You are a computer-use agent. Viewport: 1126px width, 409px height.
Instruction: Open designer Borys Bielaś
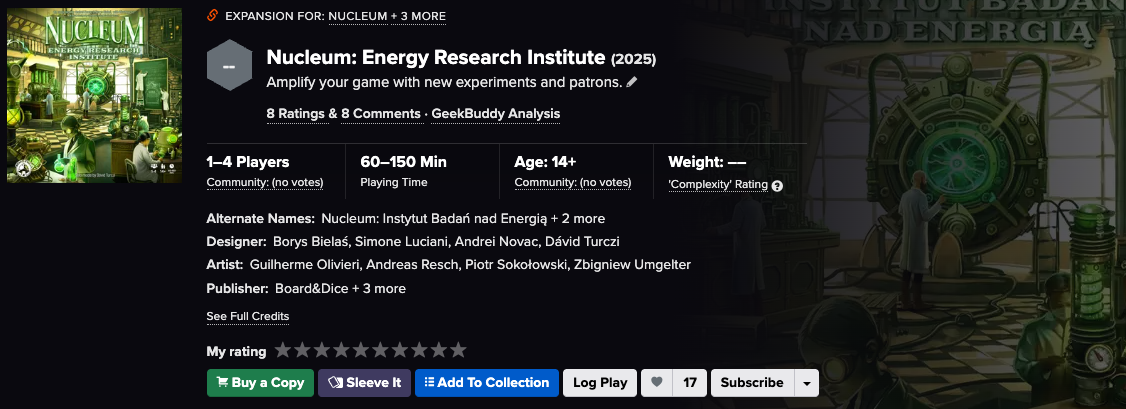(312, 241)
